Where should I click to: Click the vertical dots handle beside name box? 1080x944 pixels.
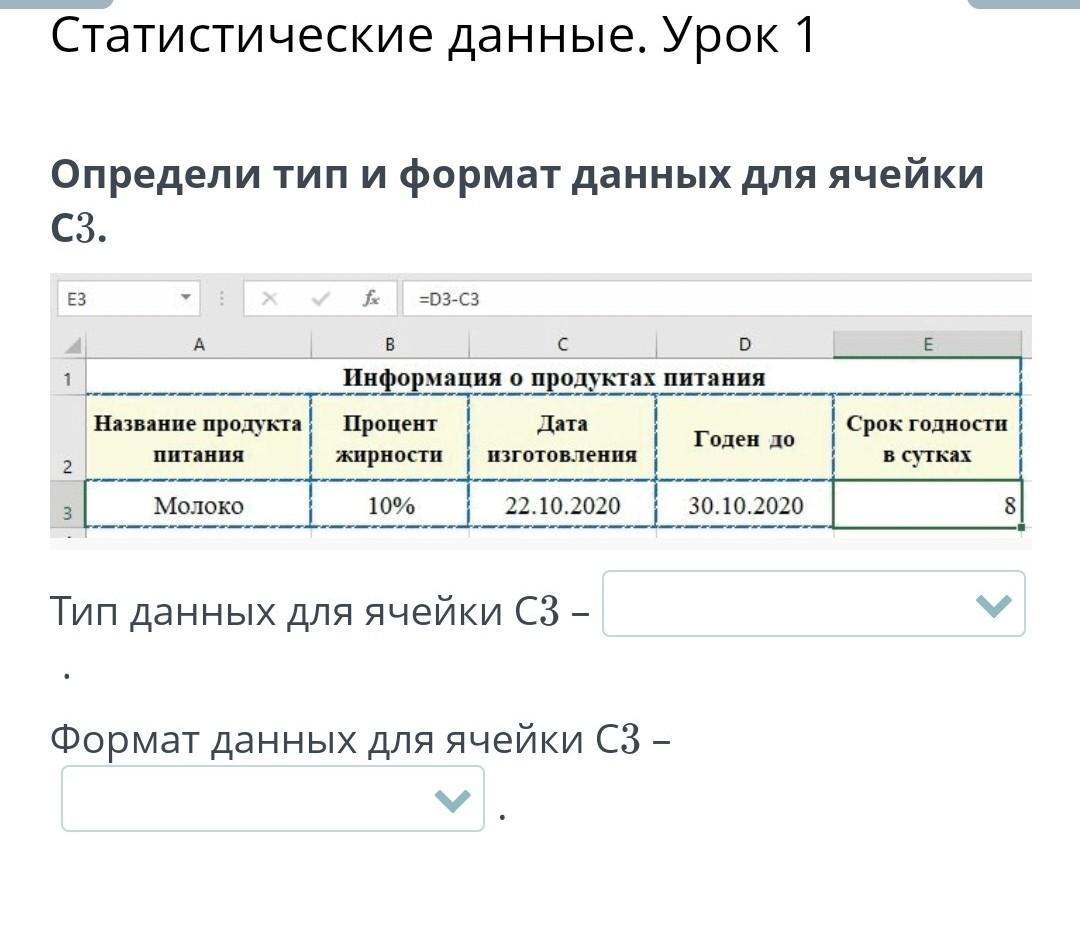[x=222, y=298]
